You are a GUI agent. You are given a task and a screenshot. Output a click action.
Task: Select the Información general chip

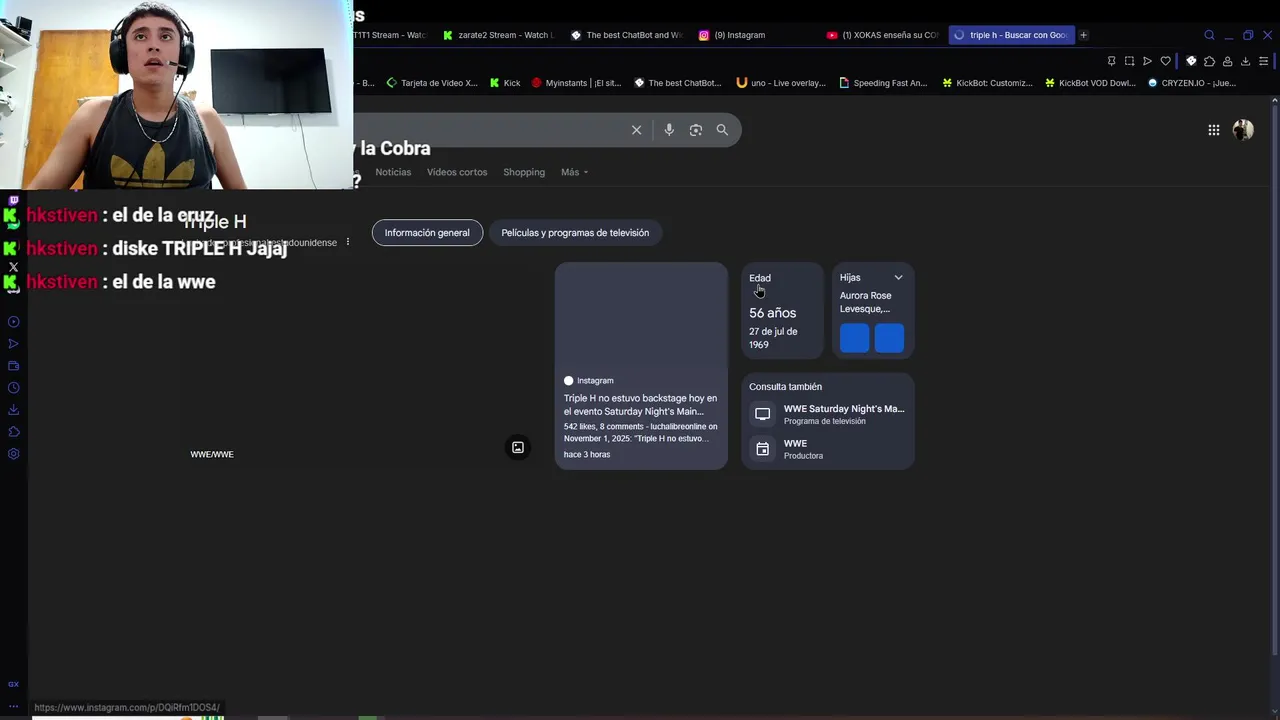point(427,233)
